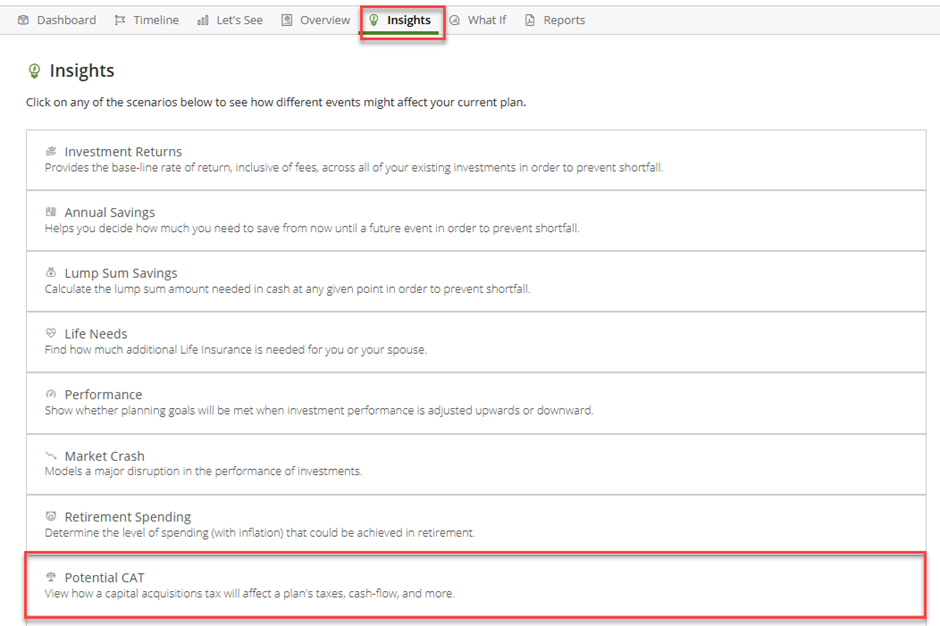The width and height of the screenshot is (940, 626).
Task: Open the Lump Sum Savings scenario
Action: (x=476, y=281)
